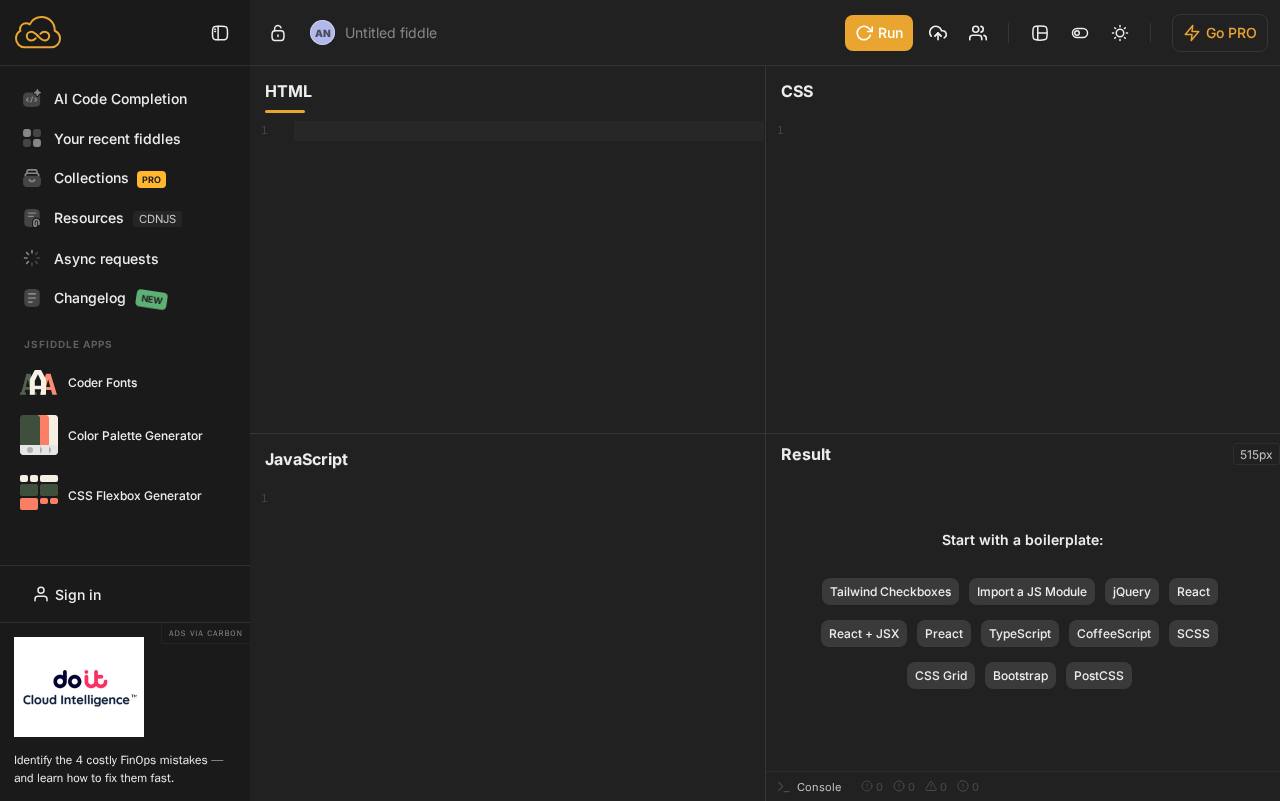Toggle light theme with sun icon
This screenshot has height=801, width=1280.
coord(1120,33)
